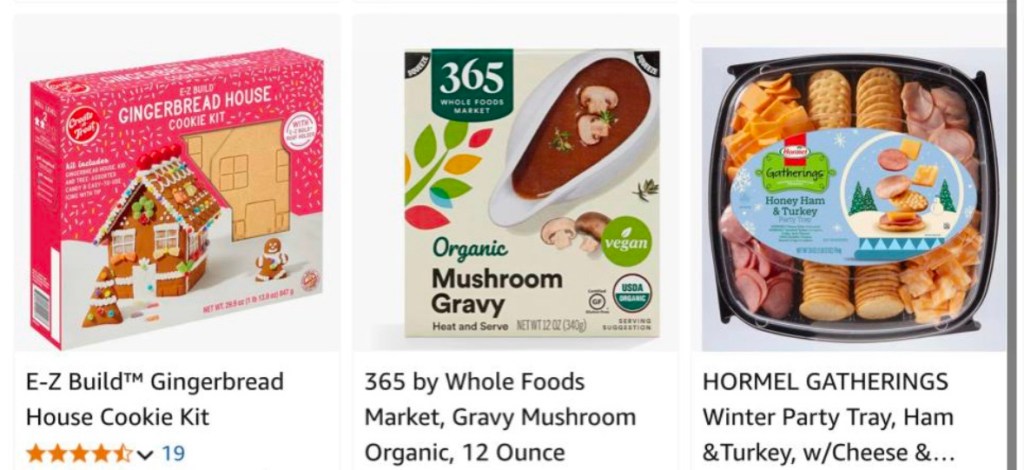Click the orange star rating under Gingerbread kit
The image size is (1024, 470).
click(x=79, y=453)
